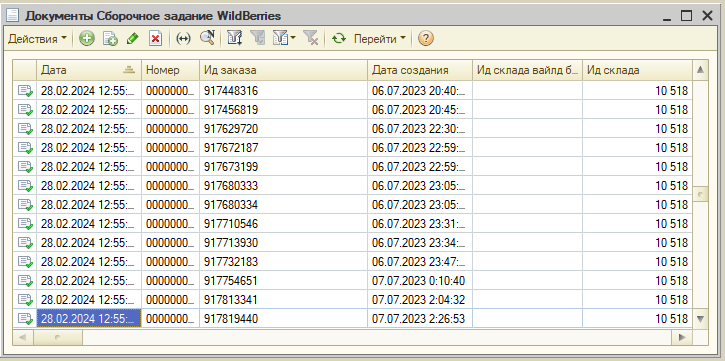Click the date interval (↔) icon
This screenshot has width=725, height=361.
184,39
